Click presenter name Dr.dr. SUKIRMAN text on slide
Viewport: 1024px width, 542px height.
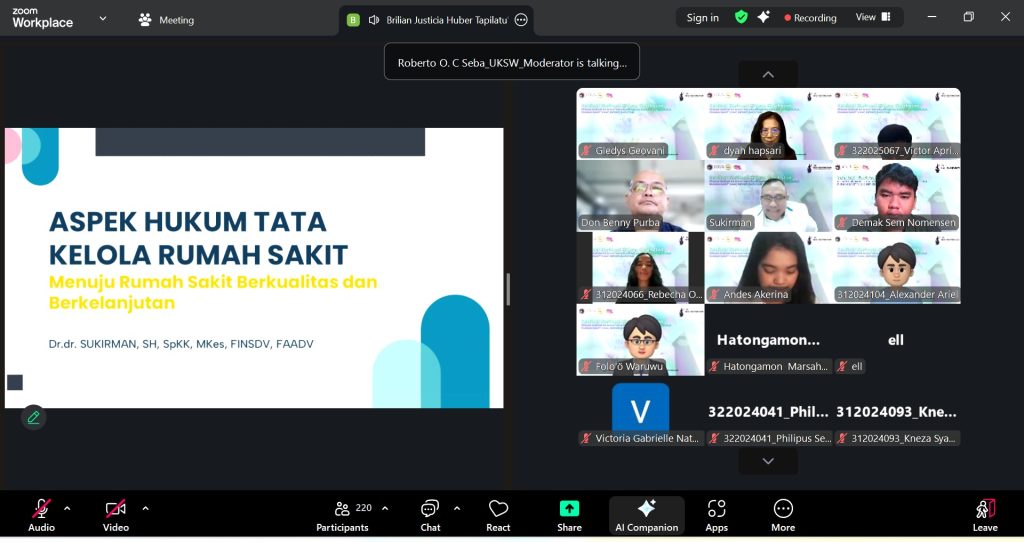pos(181,343)
